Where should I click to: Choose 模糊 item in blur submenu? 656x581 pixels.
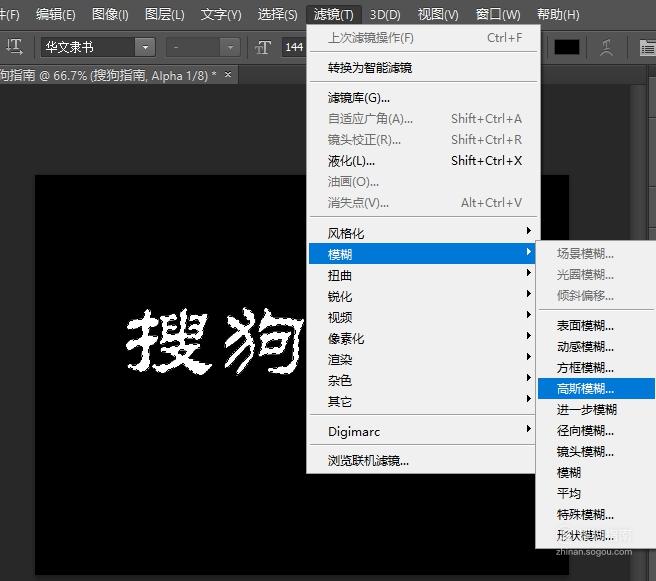pyautogui.click(x=596, y=472)
